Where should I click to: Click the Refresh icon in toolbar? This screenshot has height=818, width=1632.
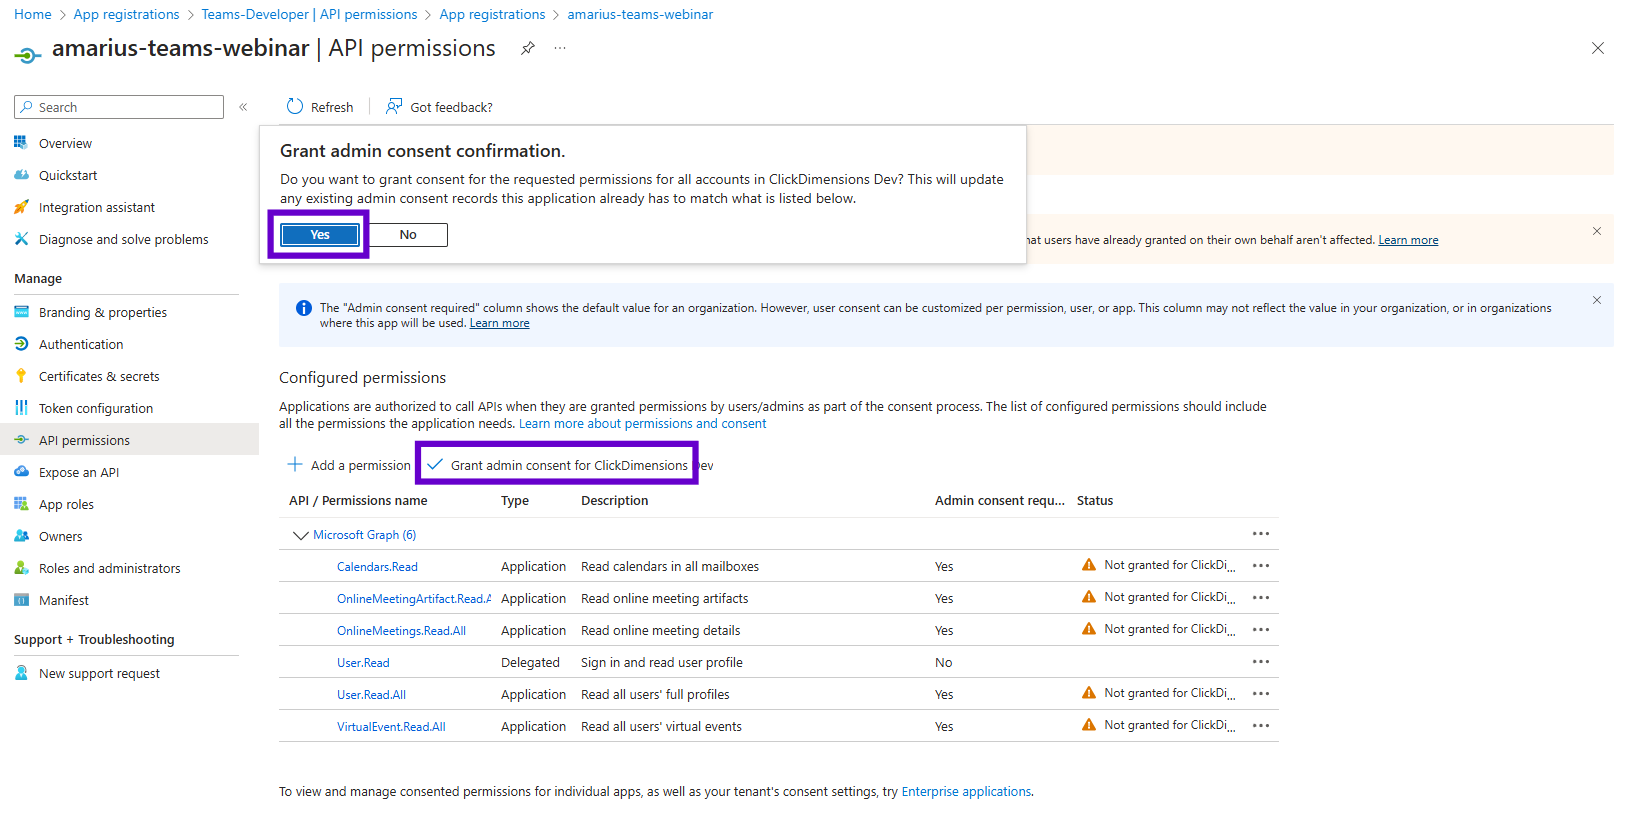[295, 106]
